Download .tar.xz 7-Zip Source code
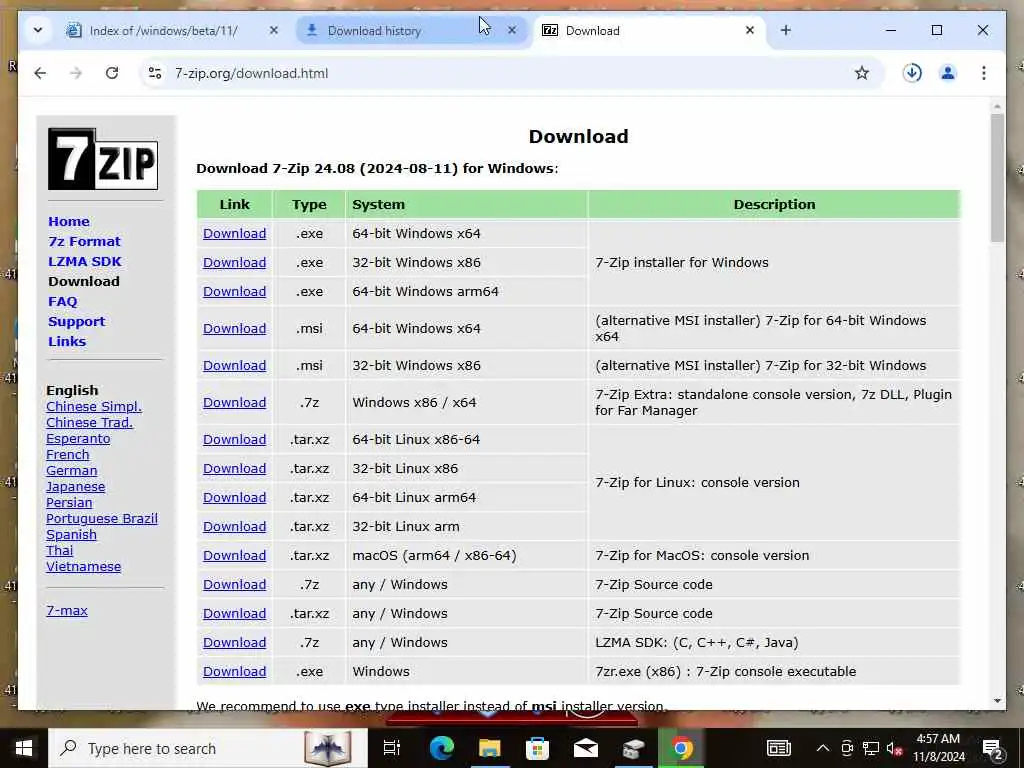 [234, 614]
